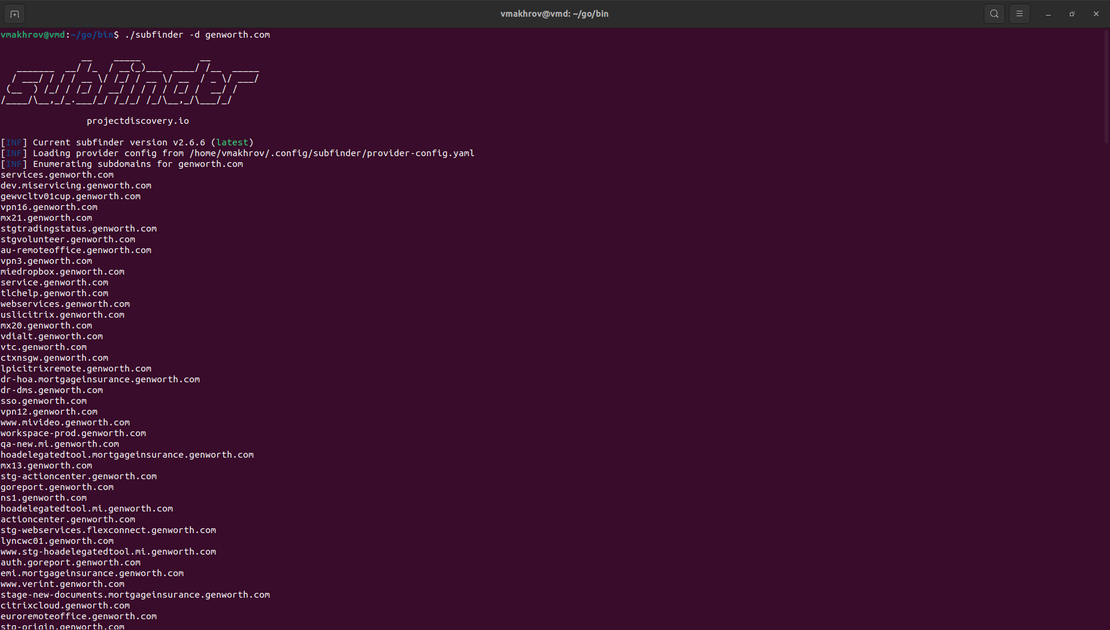Screen dimensions: 1110x630
Task: Click the terminal window title vmakhrov@vmd
Action: (x=555, y=13)
